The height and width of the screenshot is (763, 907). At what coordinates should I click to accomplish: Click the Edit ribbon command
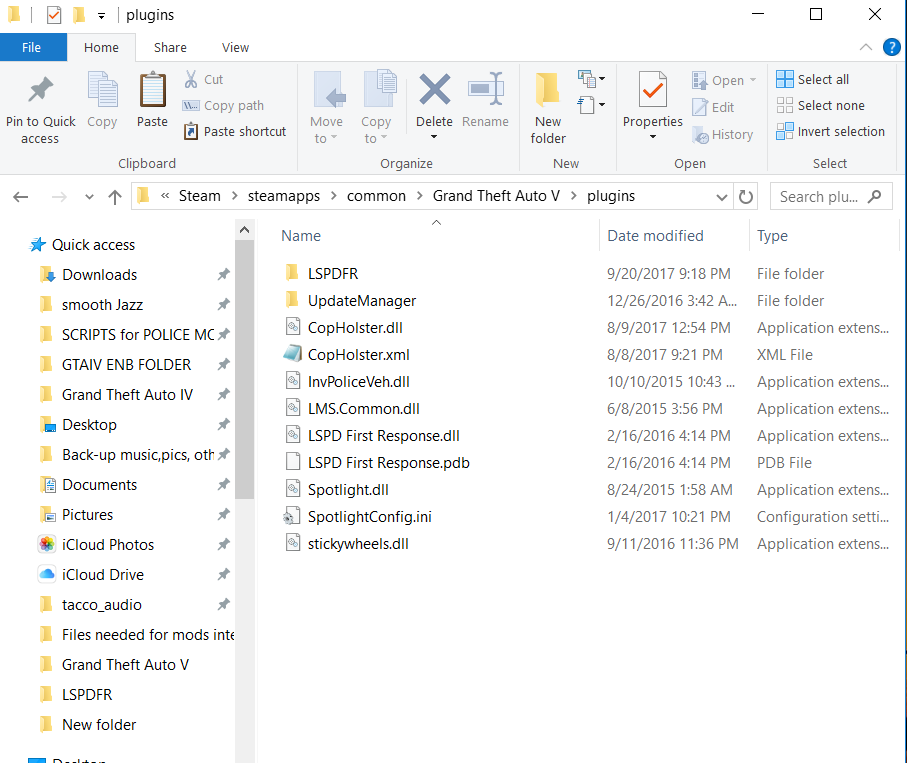coord(713,107)
